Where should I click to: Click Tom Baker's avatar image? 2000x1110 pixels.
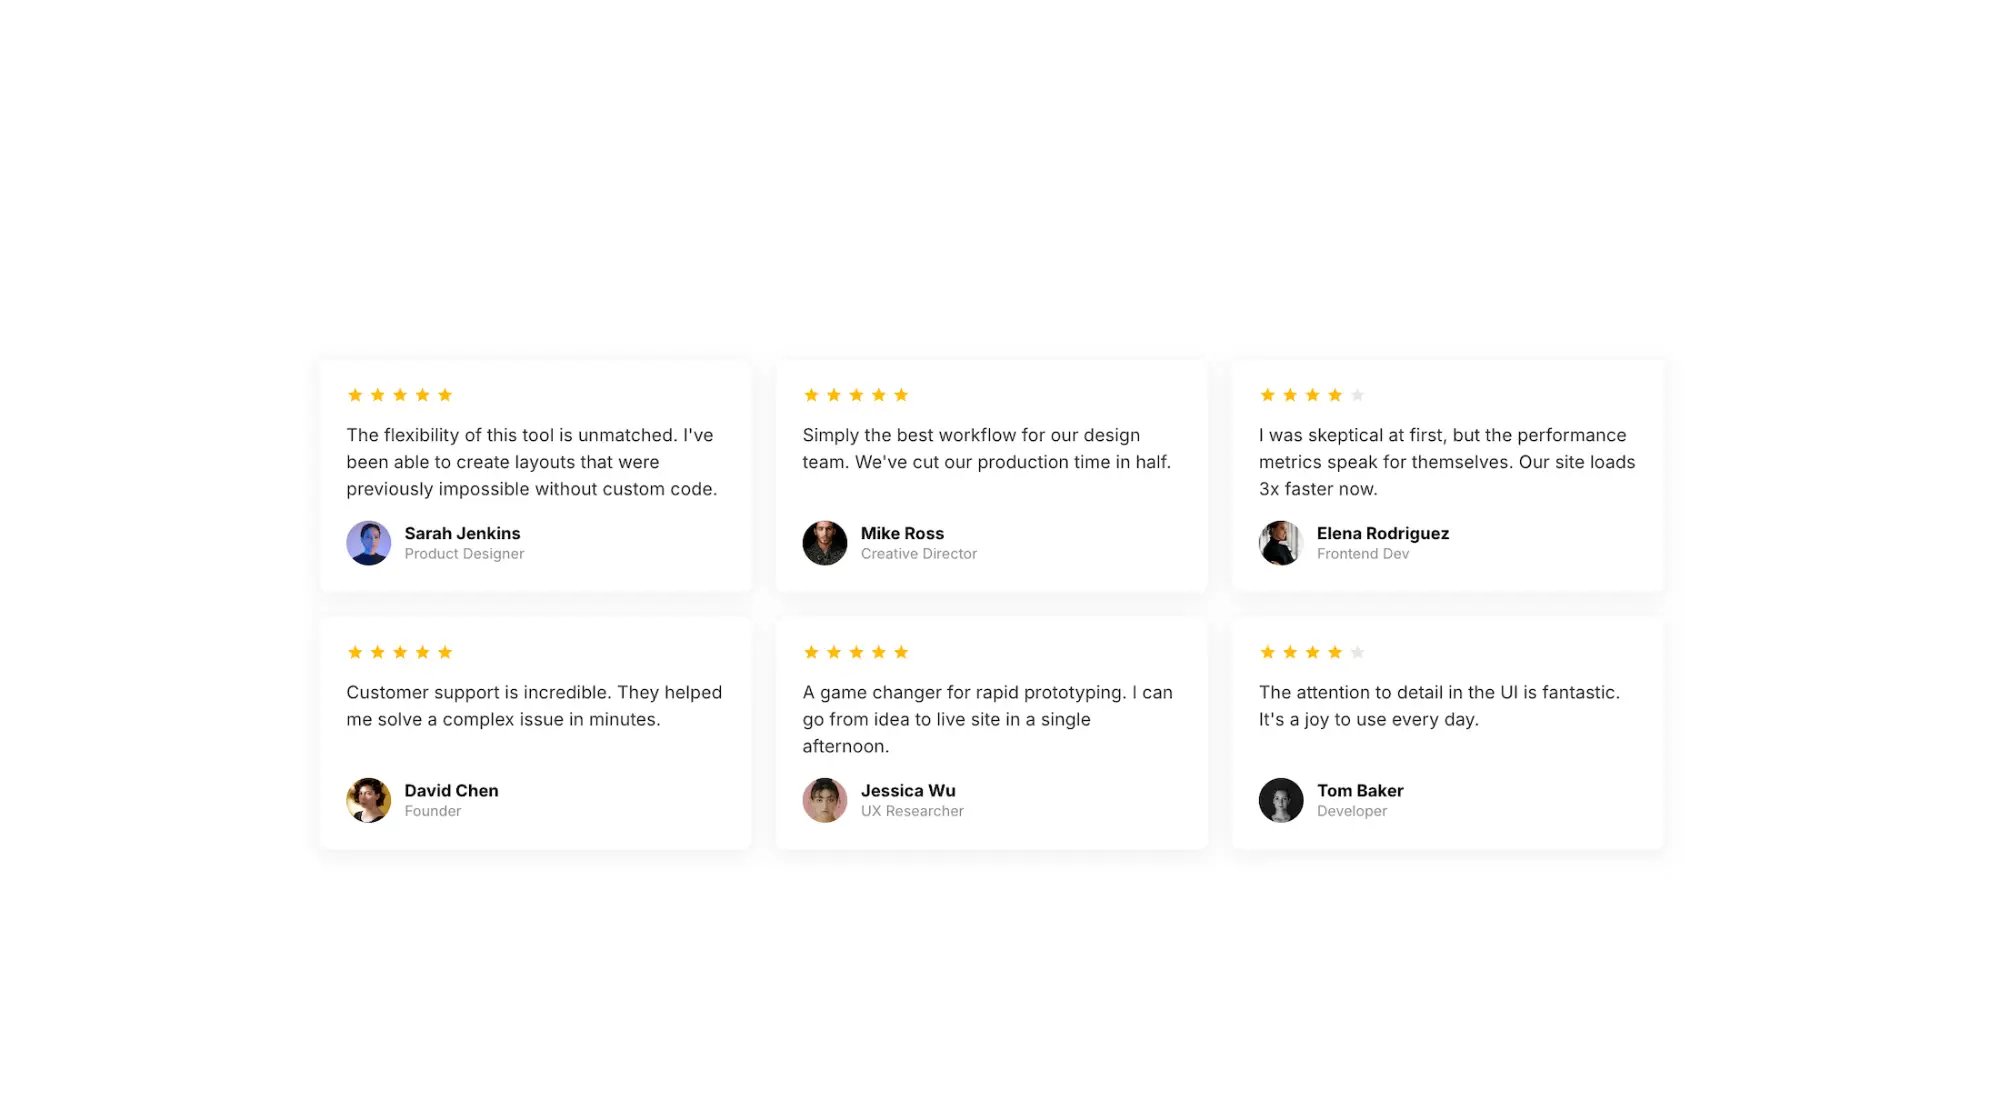[x=1280, y=800]
